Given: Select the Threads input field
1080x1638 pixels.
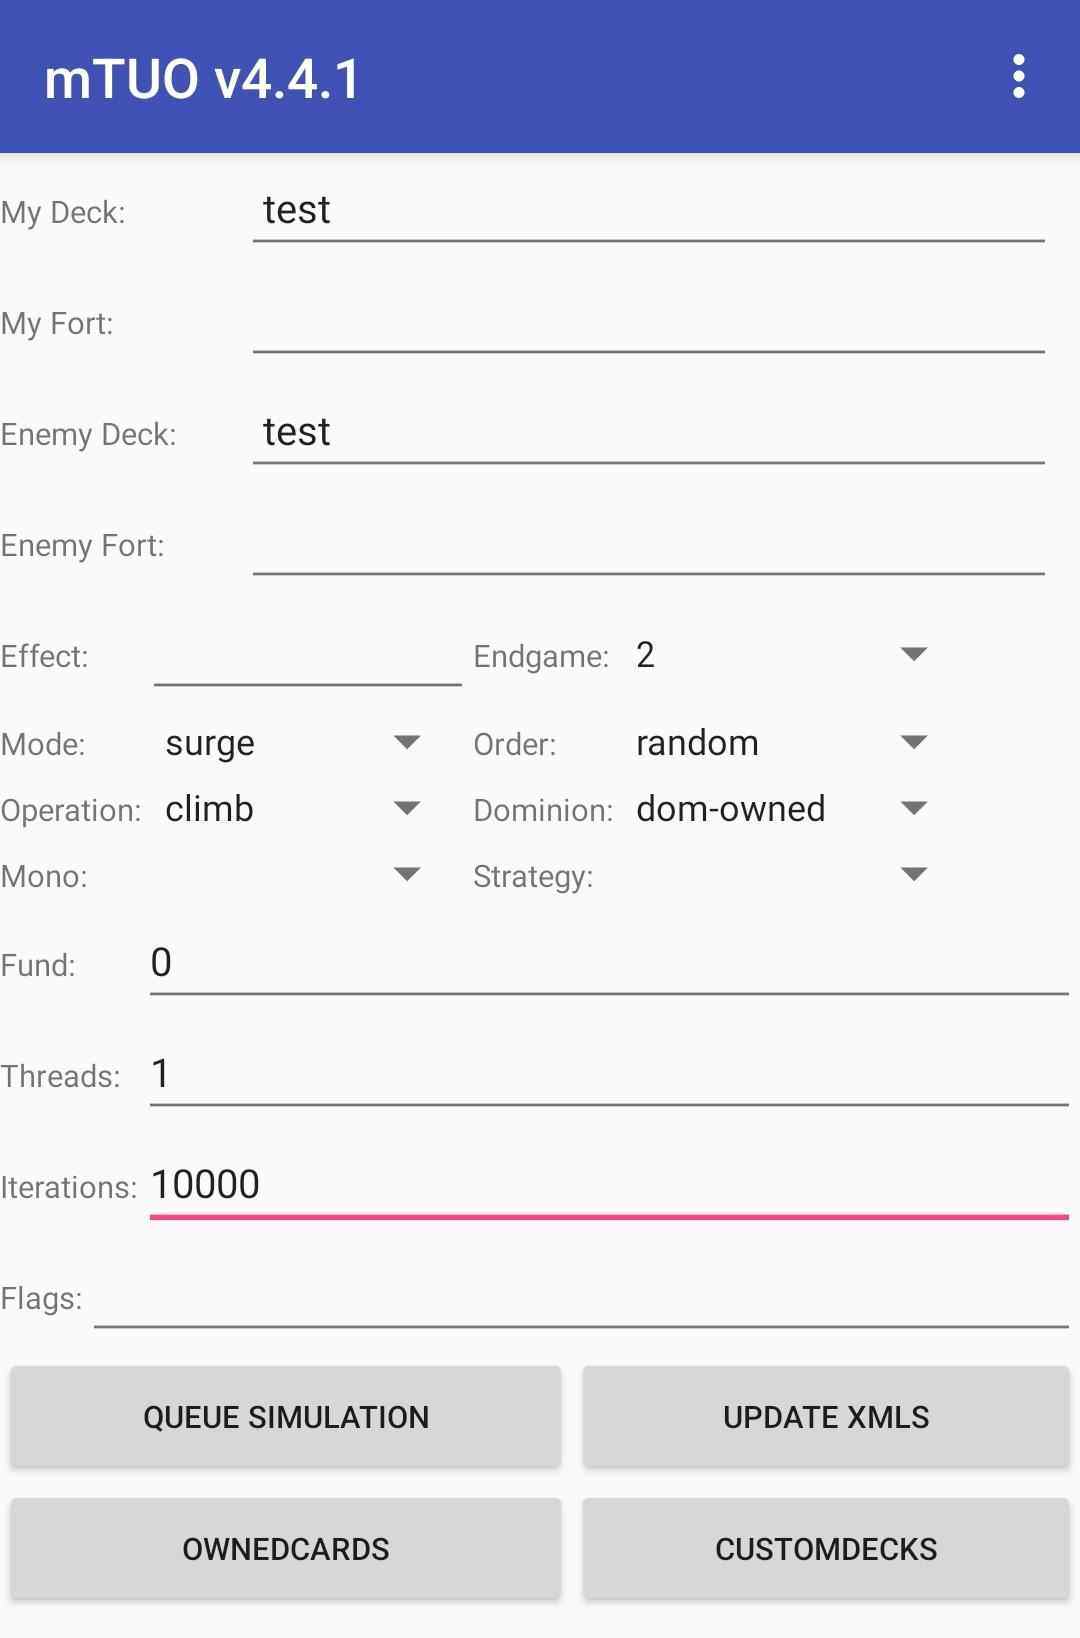Looking at the screenshot, I should pos(608,1075).
